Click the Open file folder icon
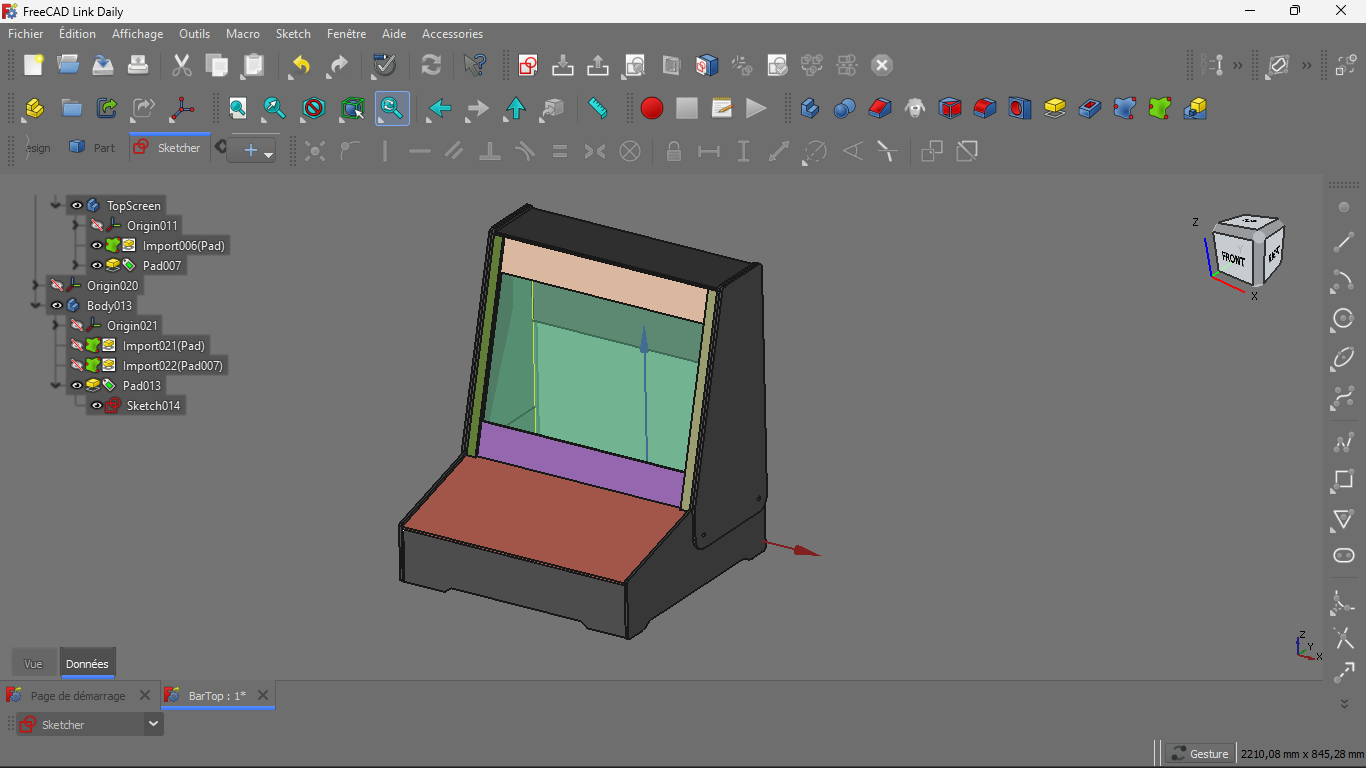The image size is (1366, 768). click(68, 66)
